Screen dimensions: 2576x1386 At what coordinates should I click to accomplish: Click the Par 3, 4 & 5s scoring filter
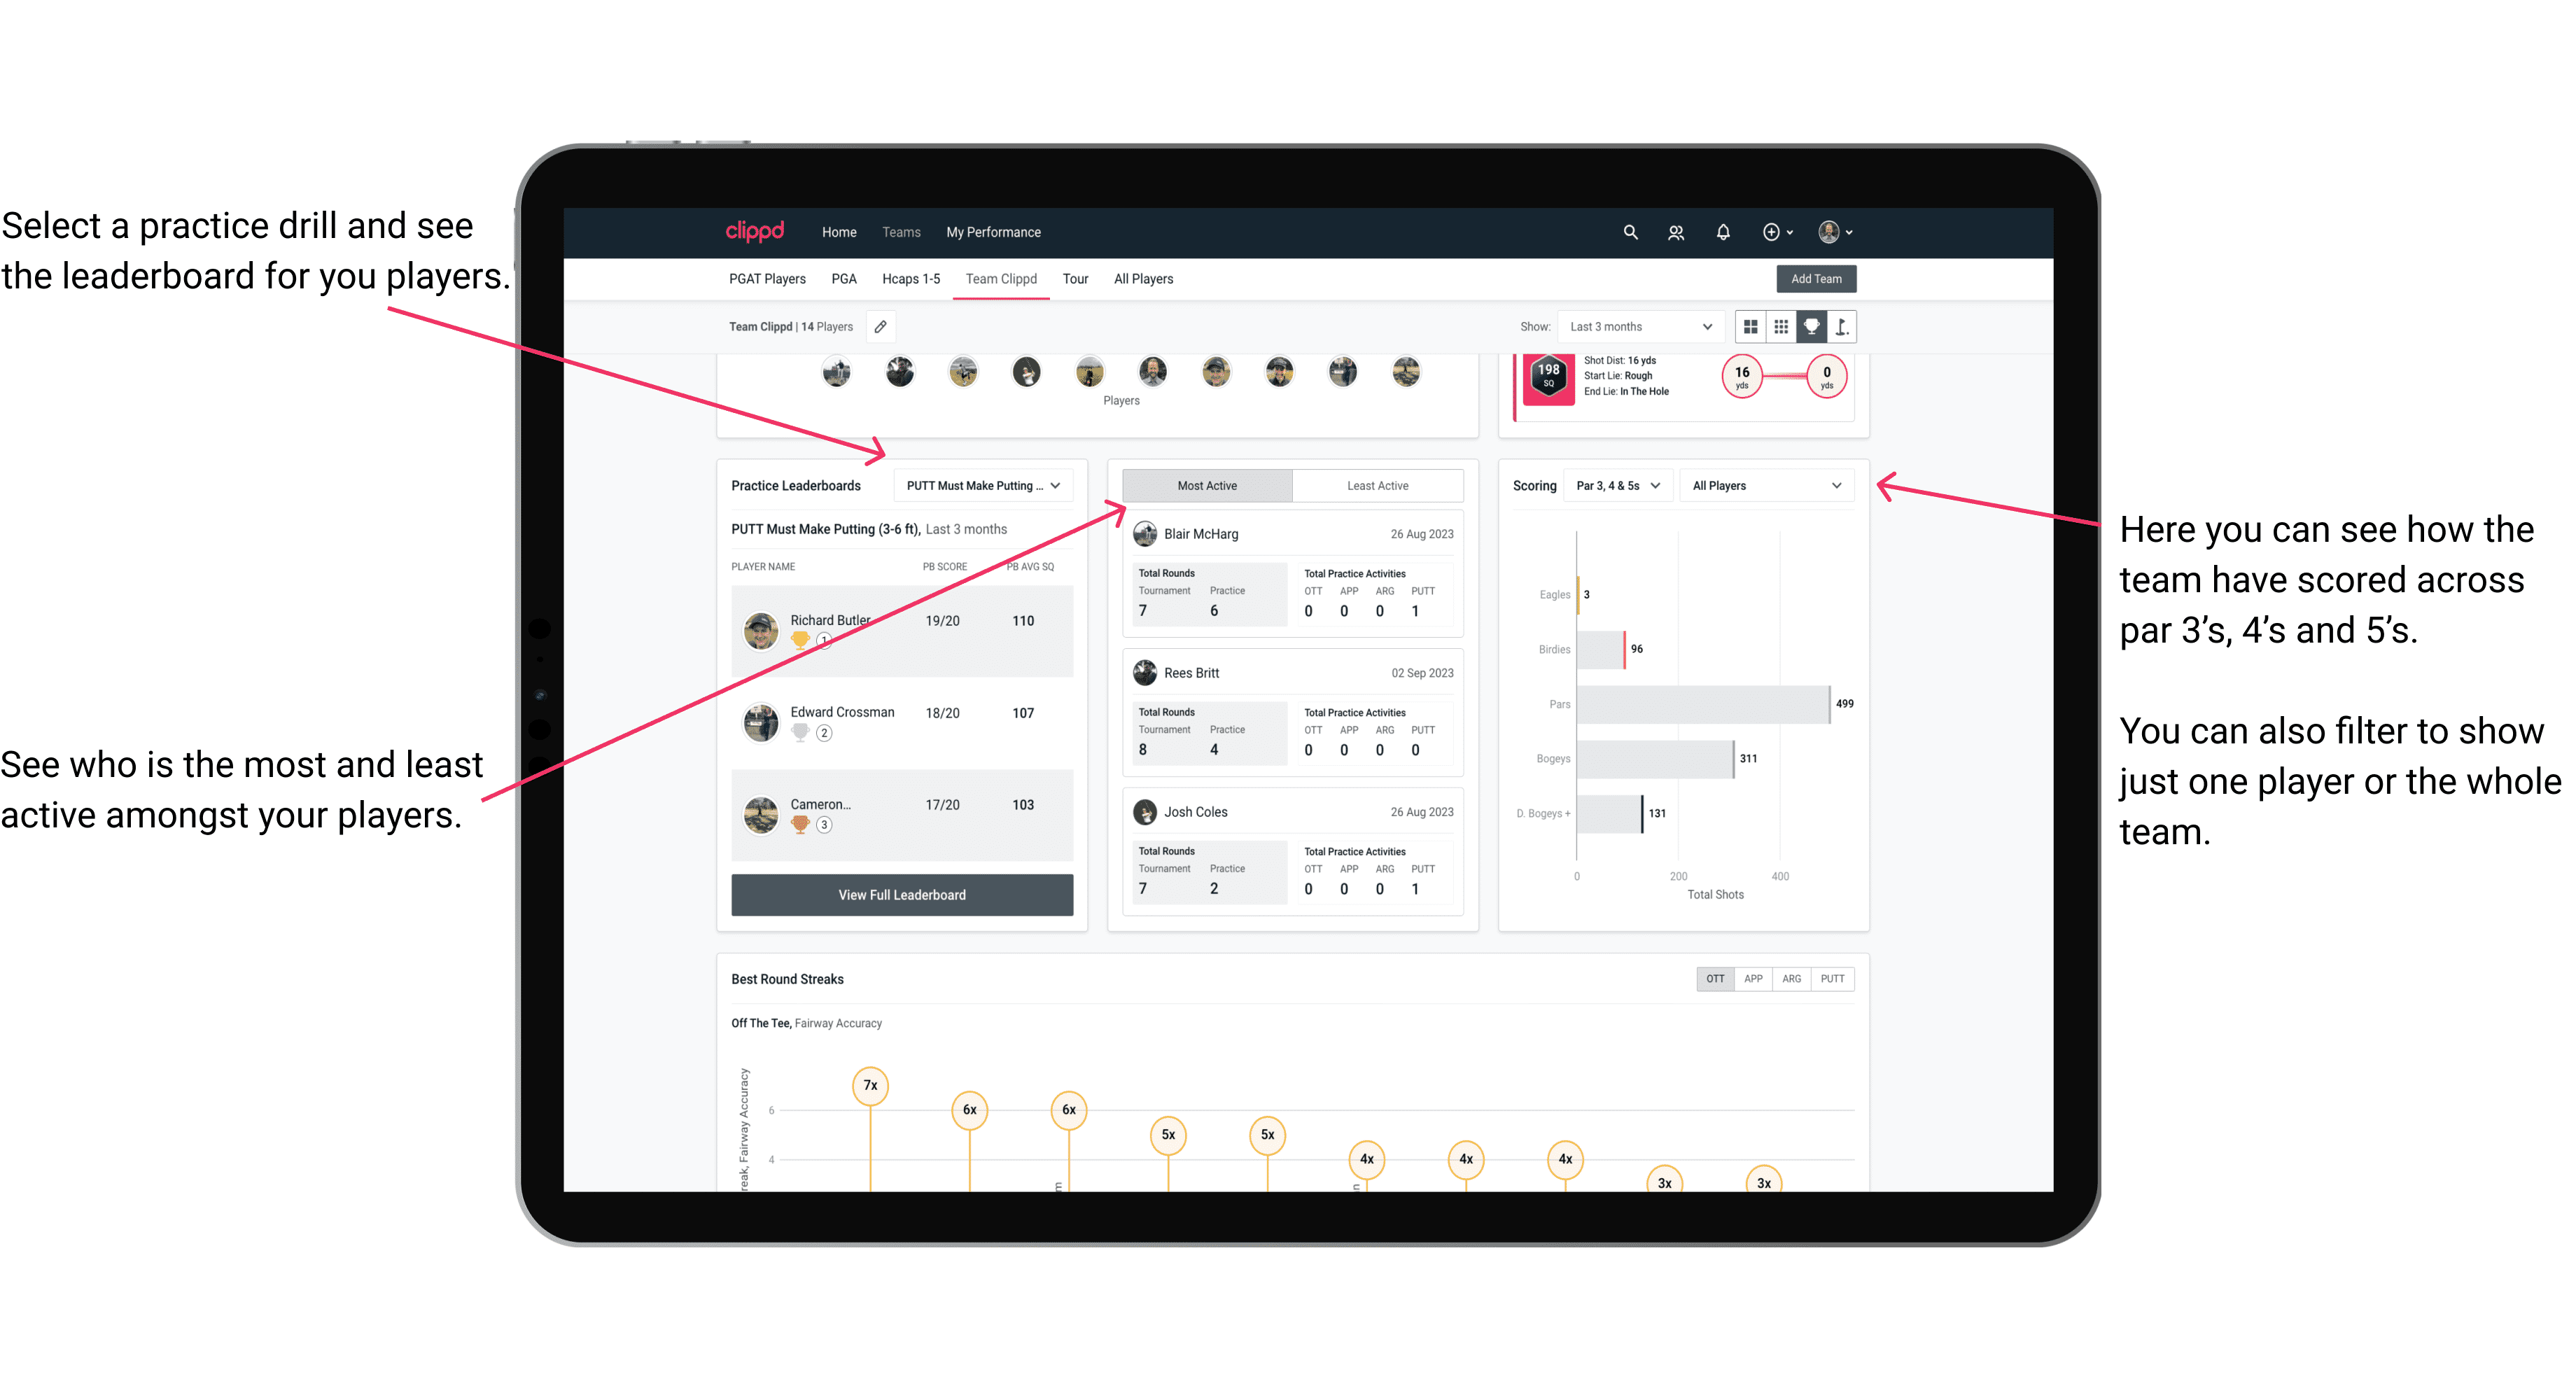1611,486
